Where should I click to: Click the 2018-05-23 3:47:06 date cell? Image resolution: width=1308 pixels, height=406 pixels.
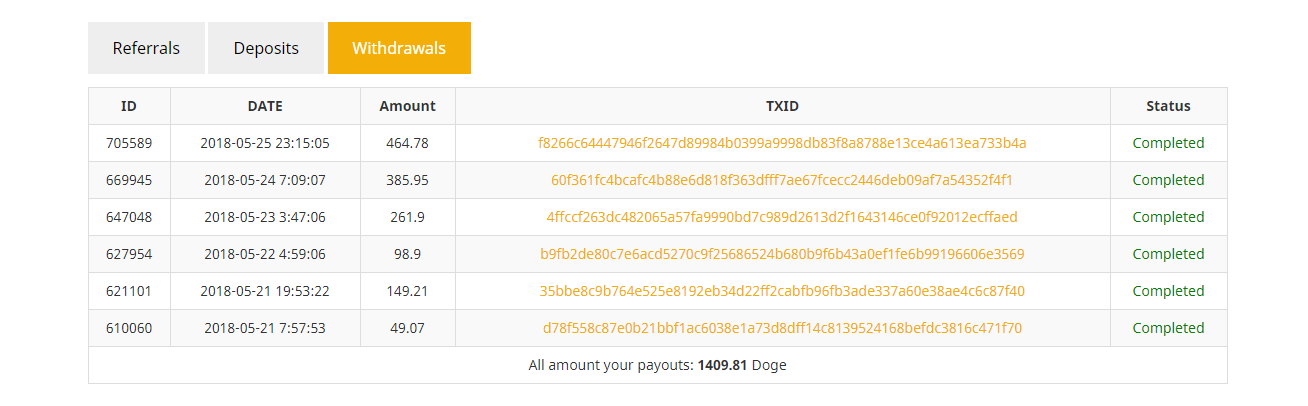click(265, 217)
